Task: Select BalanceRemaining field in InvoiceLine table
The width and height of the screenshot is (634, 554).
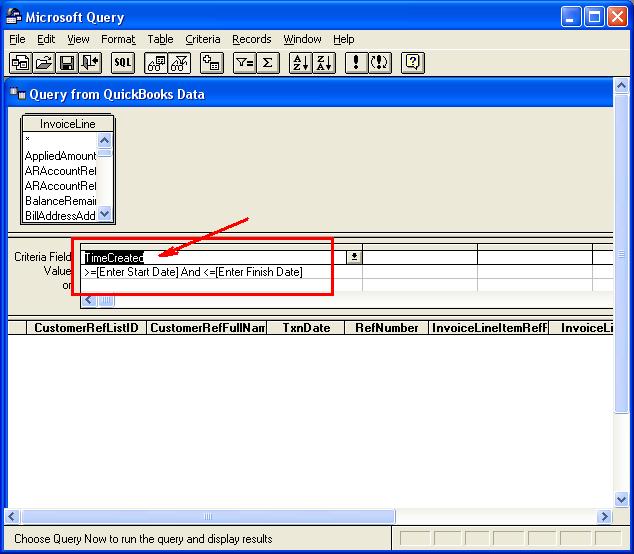Action: 60,201
